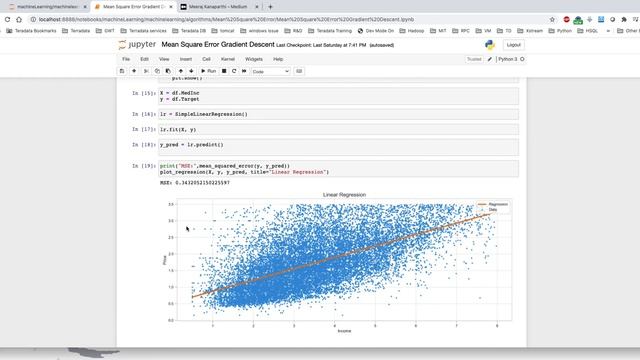The width and height of the screenshot is (640, 360).
Task: Expand more bookmarks chevron
Action: tap(608, 31)
